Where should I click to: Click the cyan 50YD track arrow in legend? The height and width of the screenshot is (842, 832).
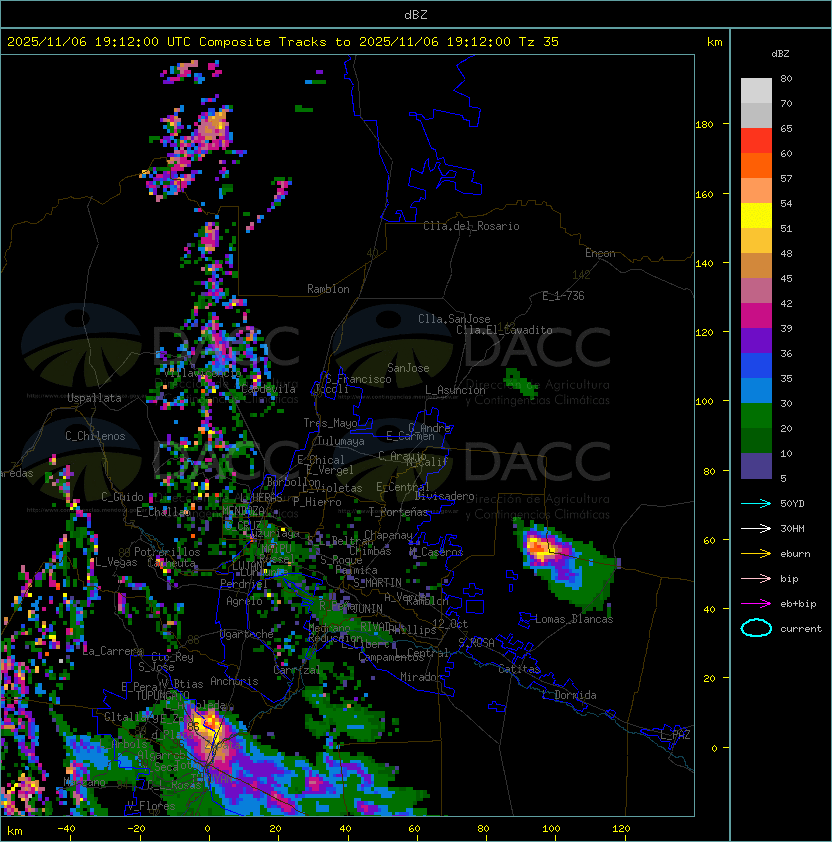[x=756, y=504]
